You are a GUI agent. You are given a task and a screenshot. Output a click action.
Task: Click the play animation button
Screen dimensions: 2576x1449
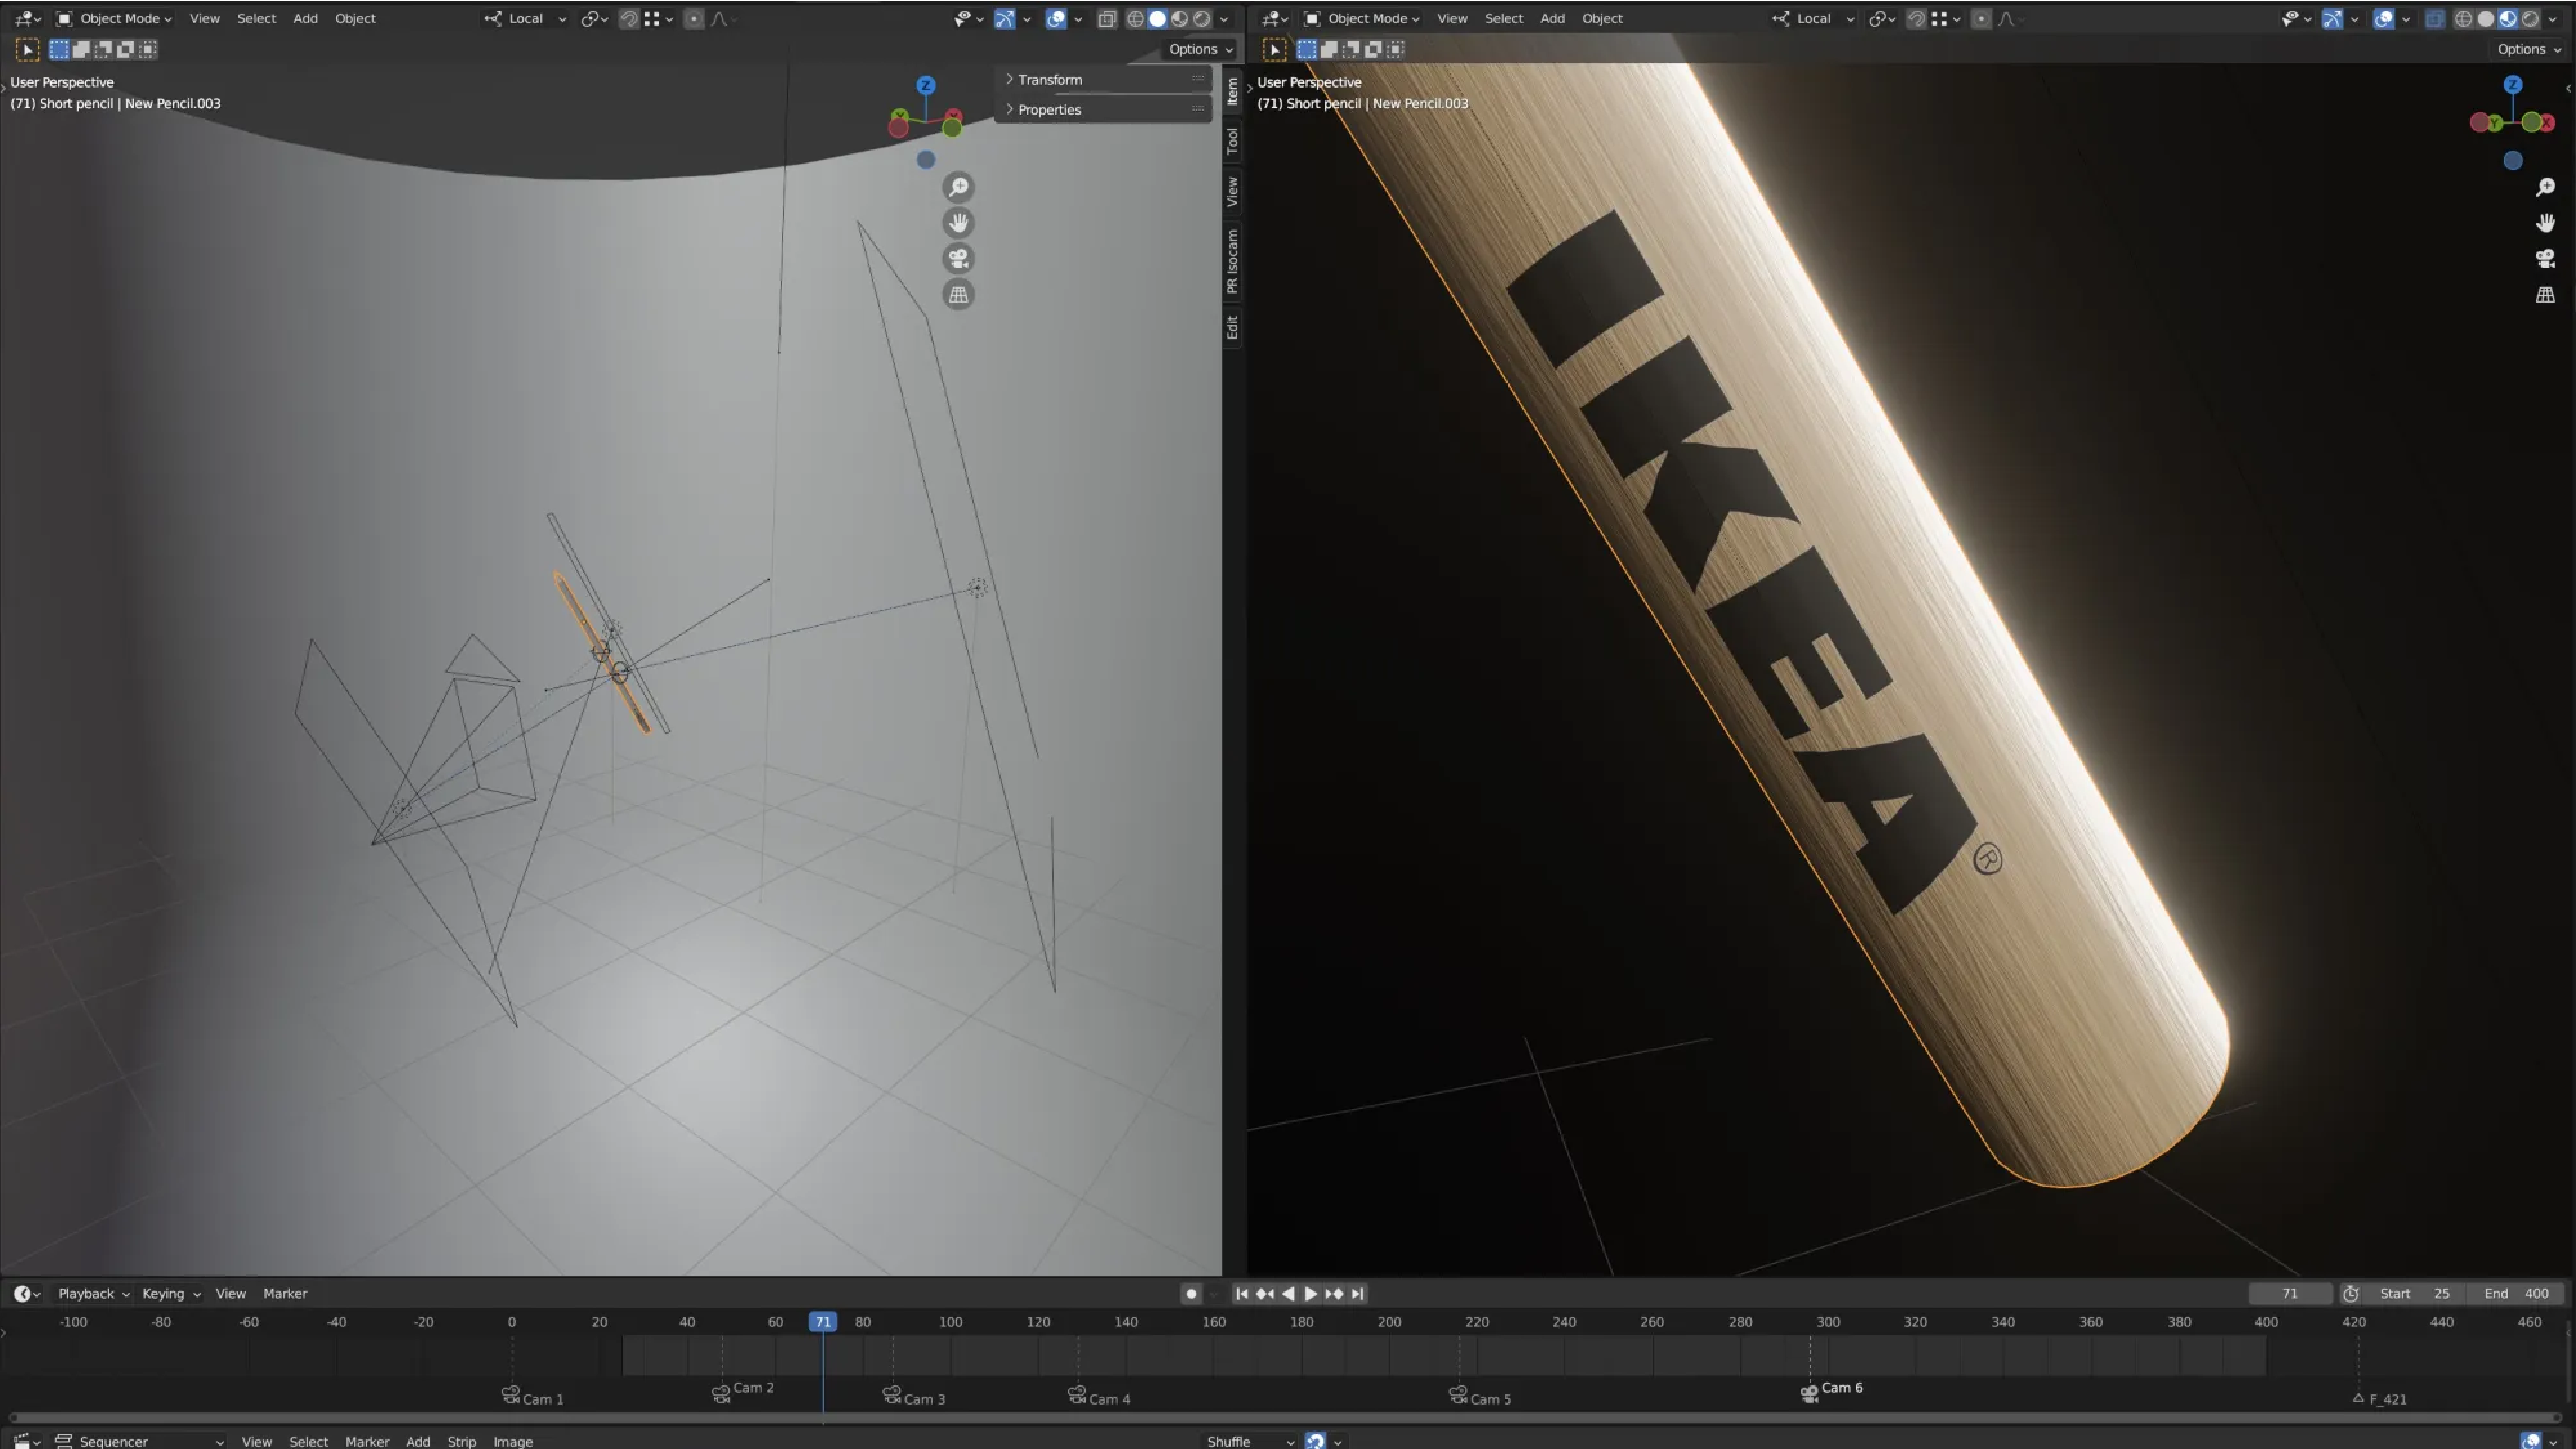coord(1311,1293)
